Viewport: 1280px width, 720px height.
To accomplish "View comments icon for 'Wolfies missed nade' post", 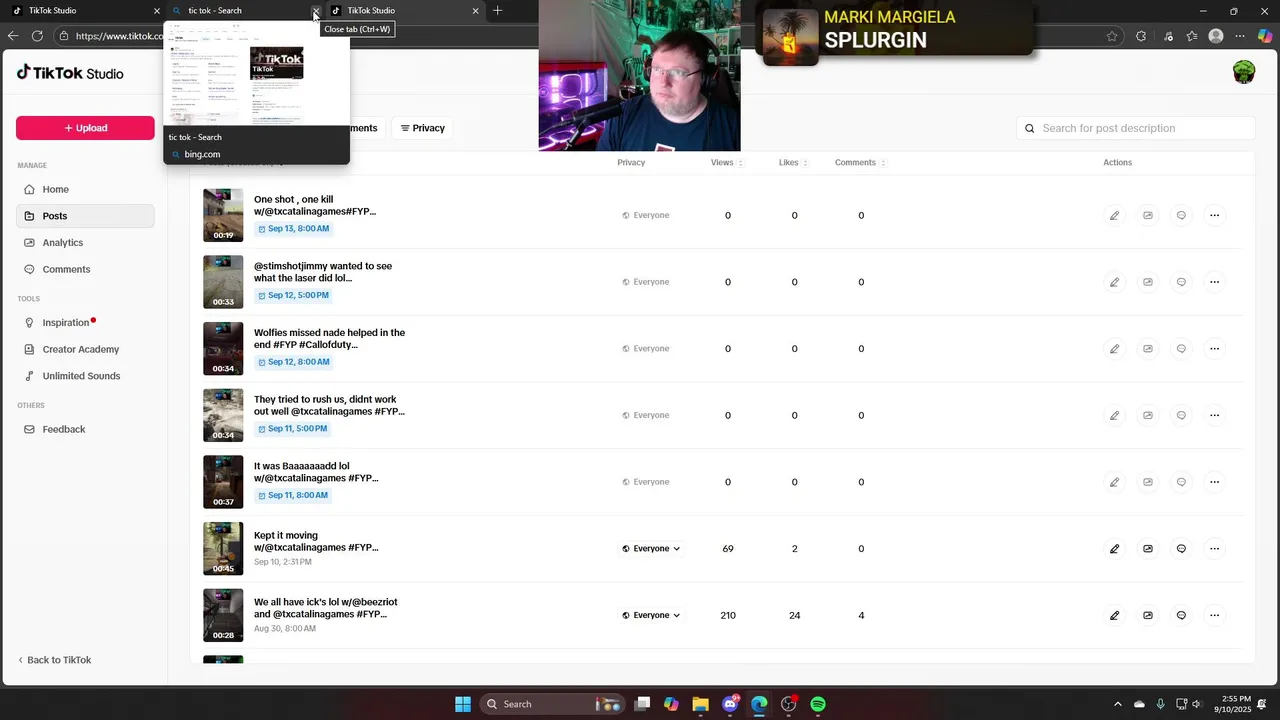I will pyautogui.click(x=1181, y=349).
